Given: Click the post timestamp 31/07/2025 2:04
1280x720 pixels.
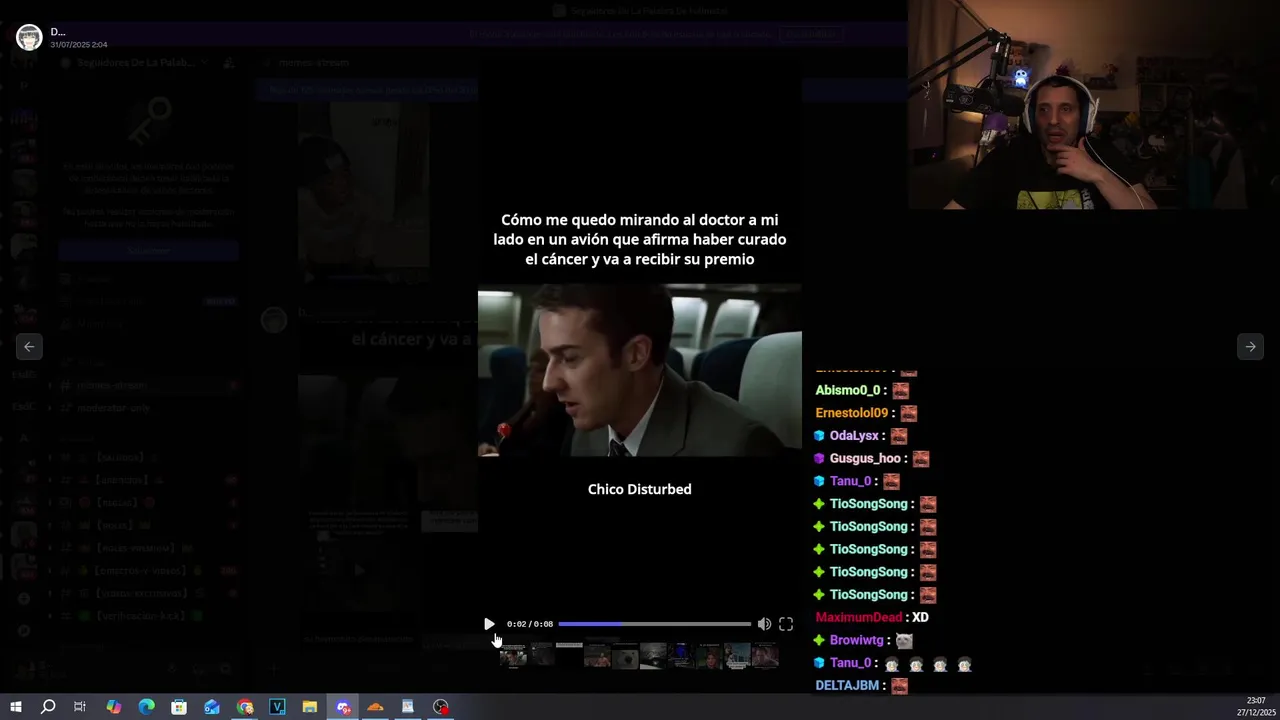Looking at the screenshot, I should click(79, 45).
